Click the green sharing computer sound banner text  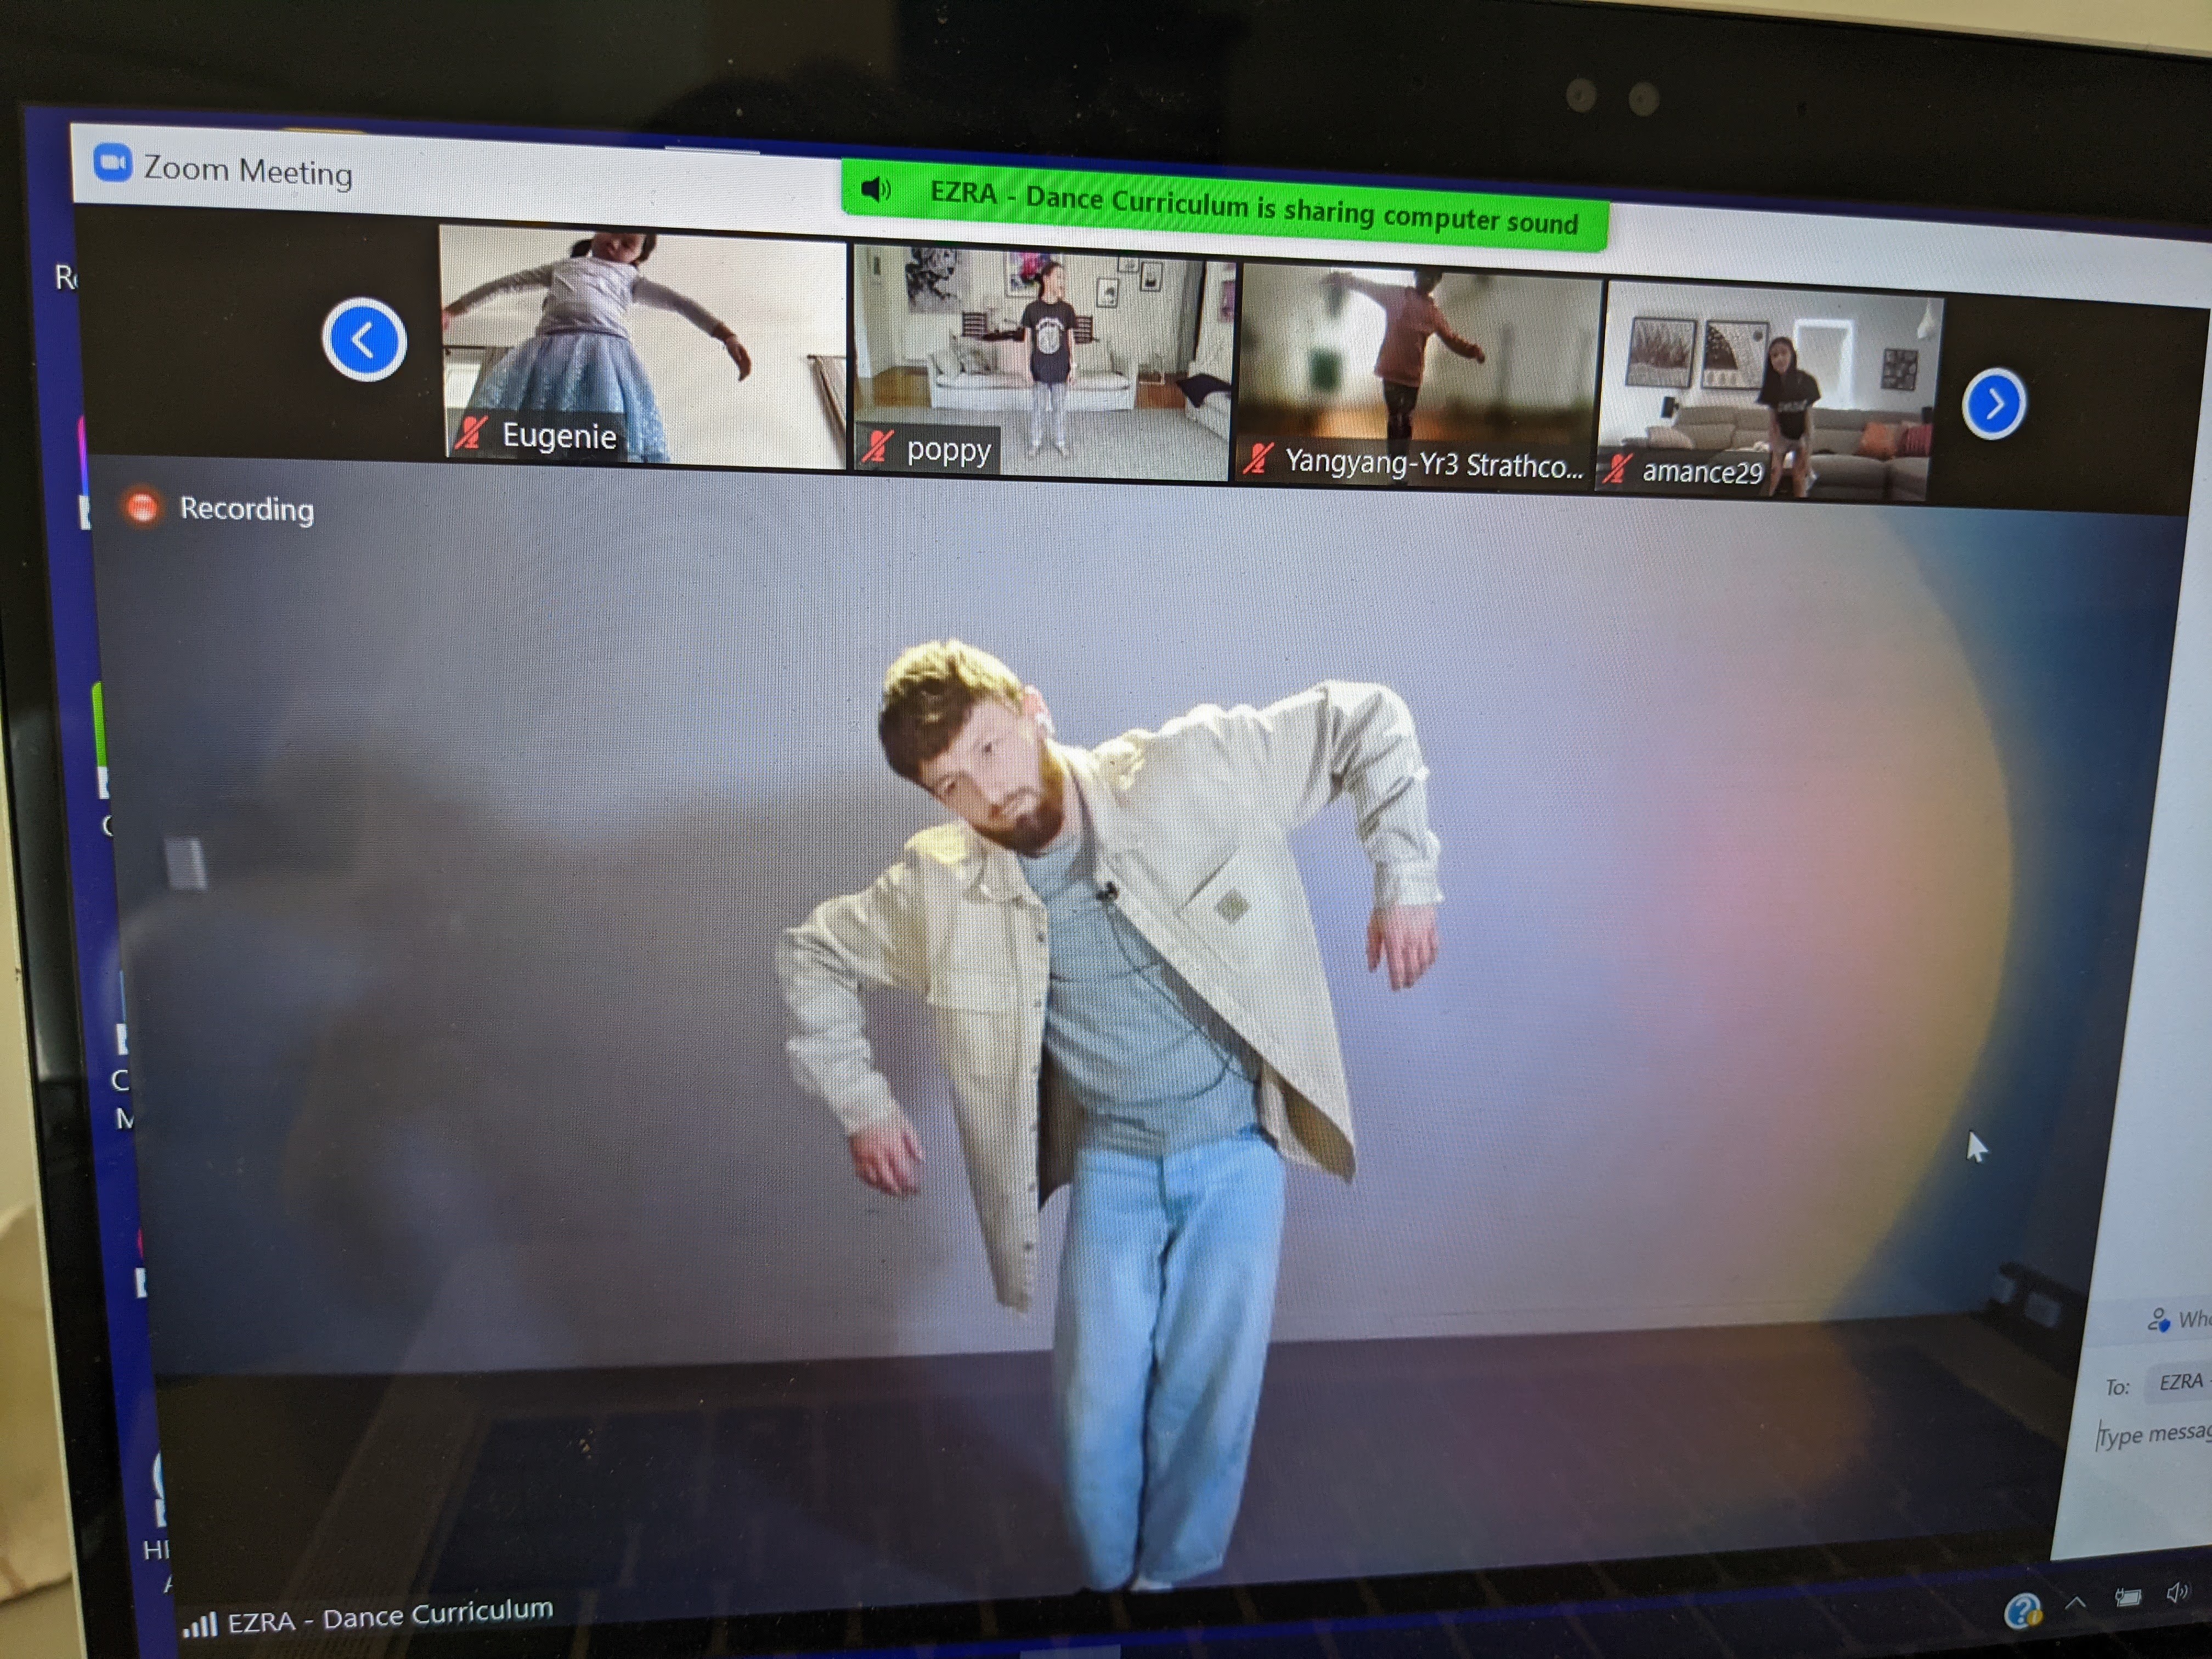pyautogui.click(x=1253, y=208)
